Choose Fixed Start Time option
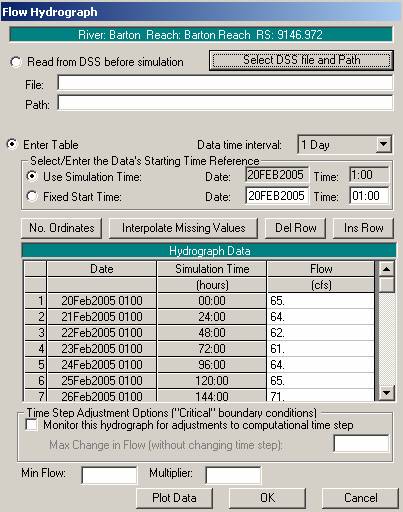403x512 pixels. 32,196
